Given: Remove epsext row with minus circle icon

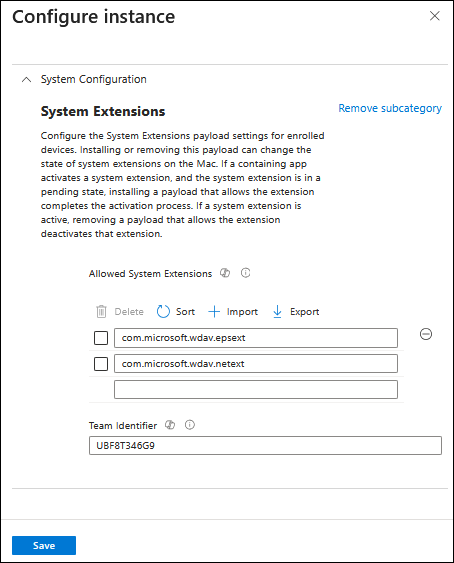Looking at the screenshot, I should [426, 334].
